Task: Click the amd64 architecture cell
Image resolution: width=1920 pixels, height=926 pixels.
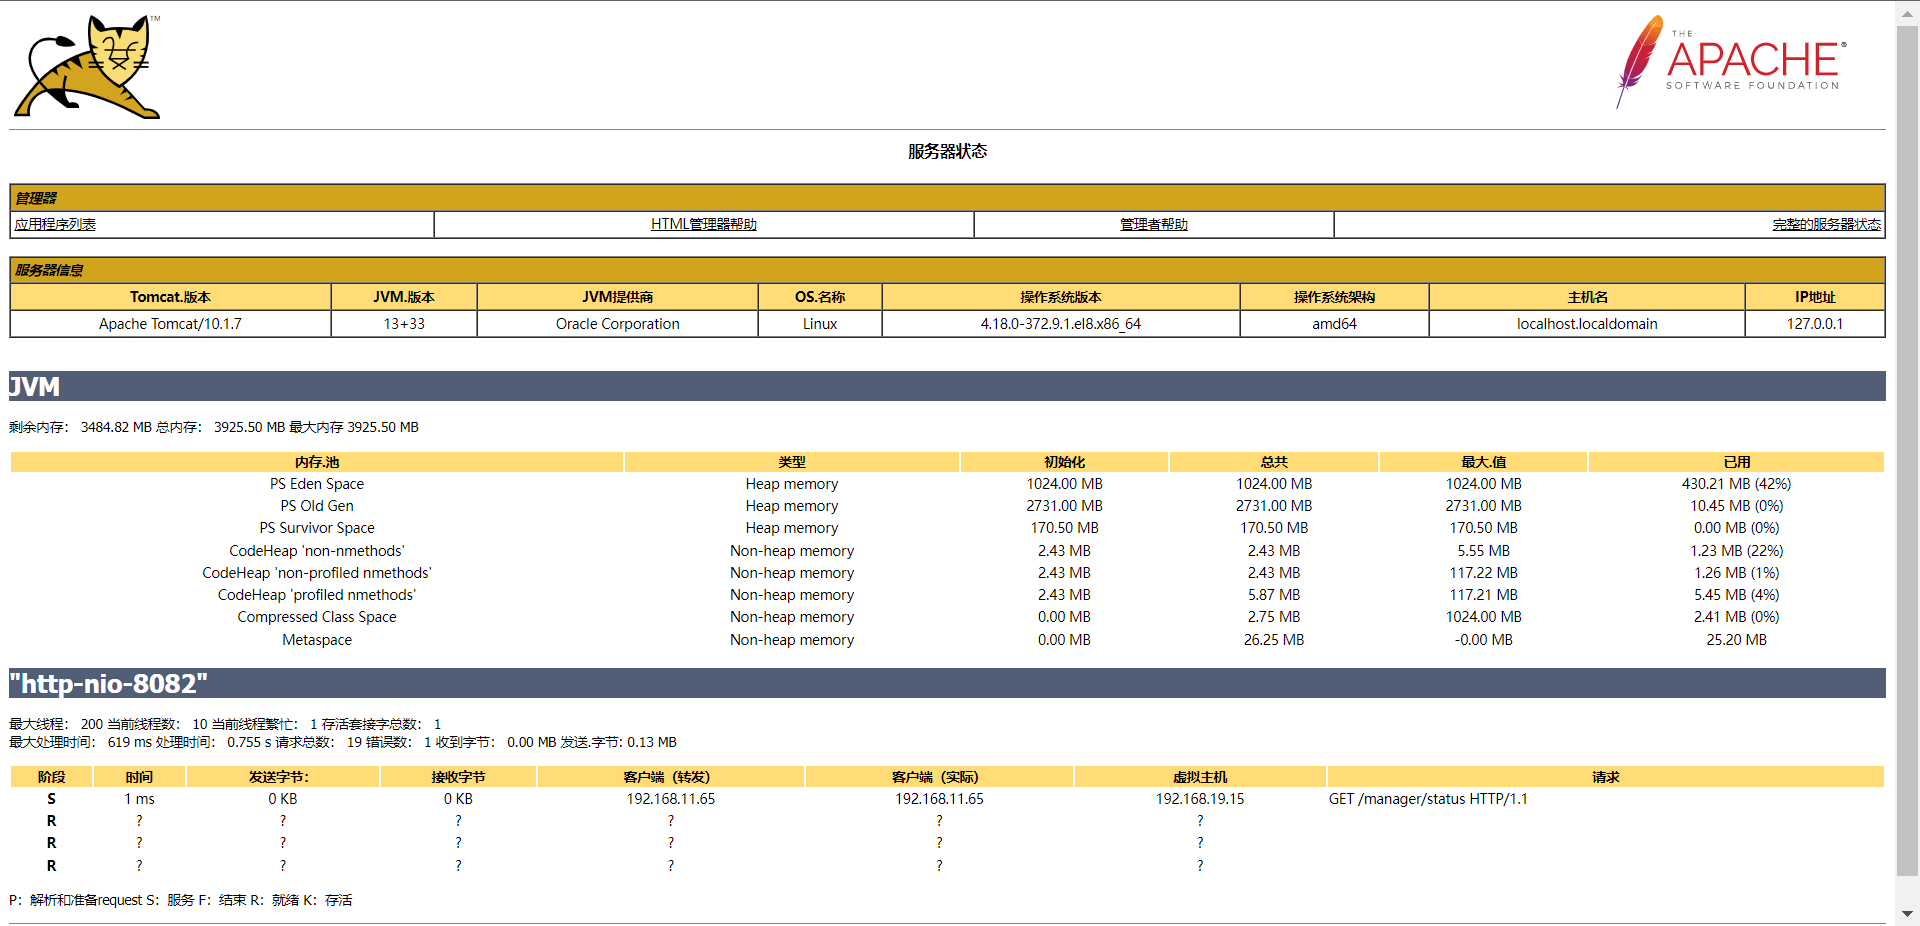Action: tap(1335, 324)
